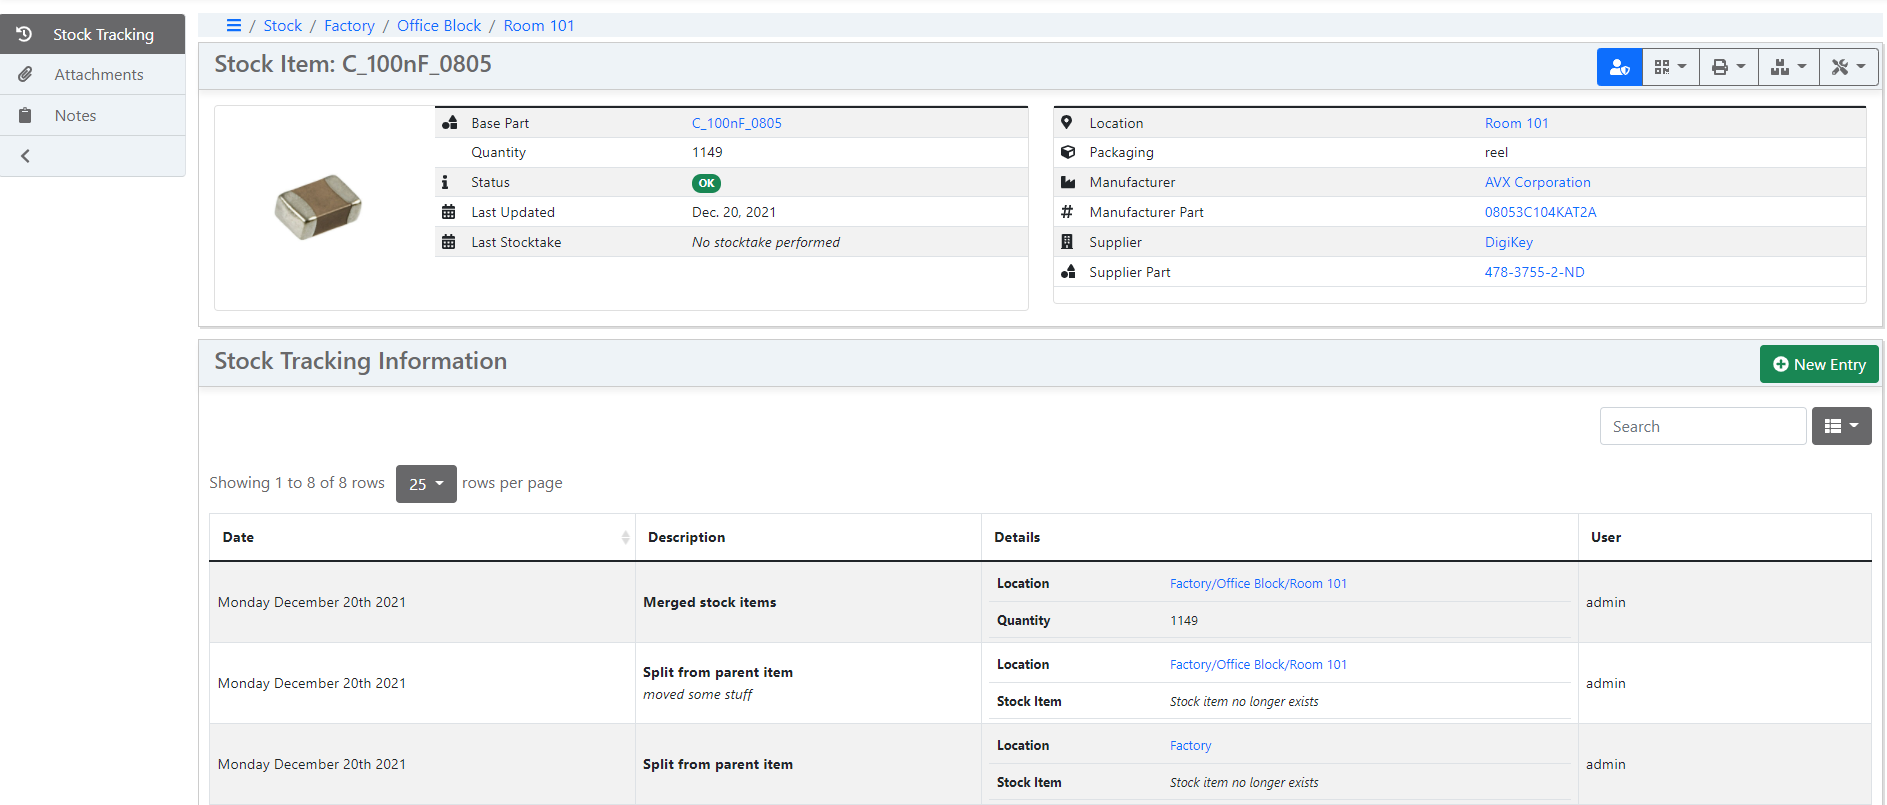The height and width of the screenshot is (805, 1887).
Task: Collapse the sidebar with the chevron
Action: point(26,156)
